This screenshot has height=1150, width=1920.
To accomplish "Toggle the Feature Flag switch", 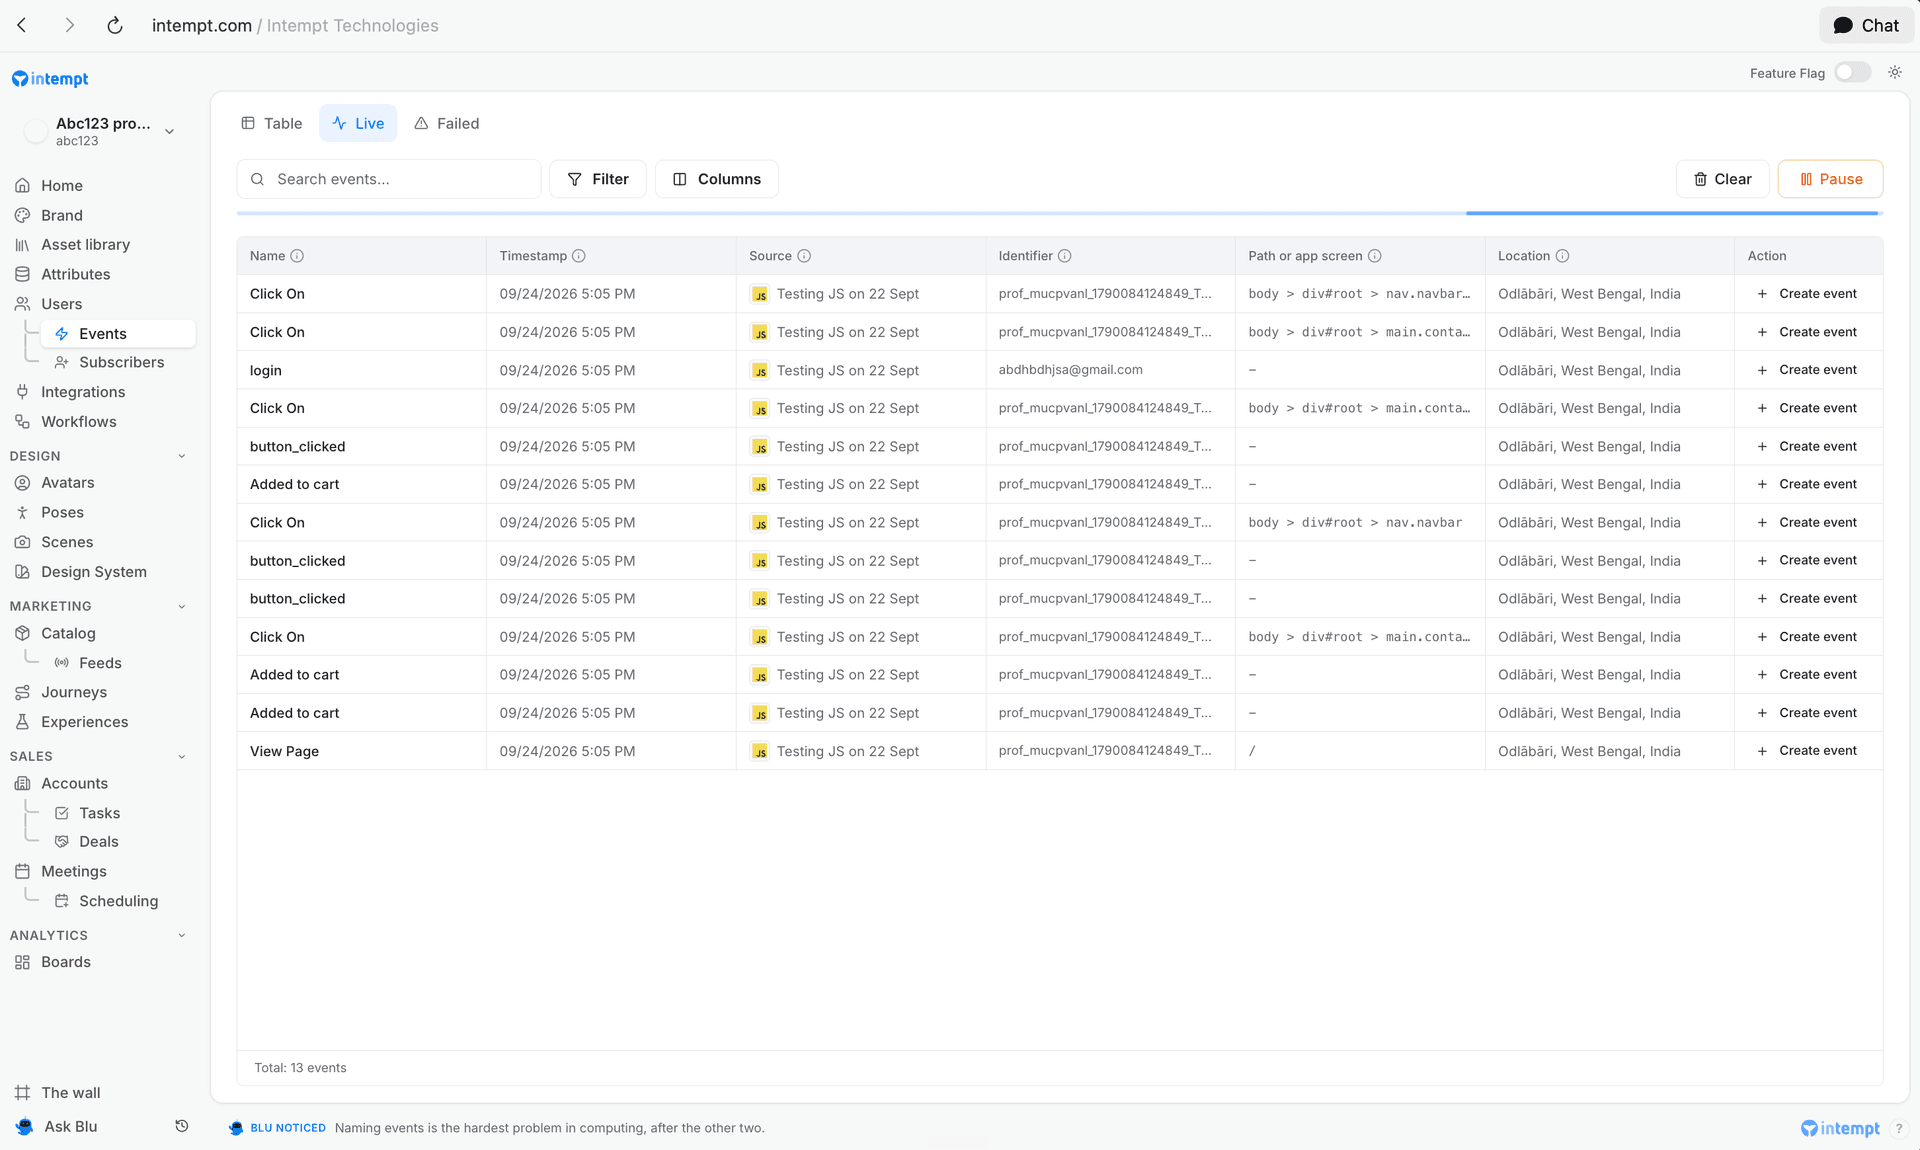I will coord(1852,73).
